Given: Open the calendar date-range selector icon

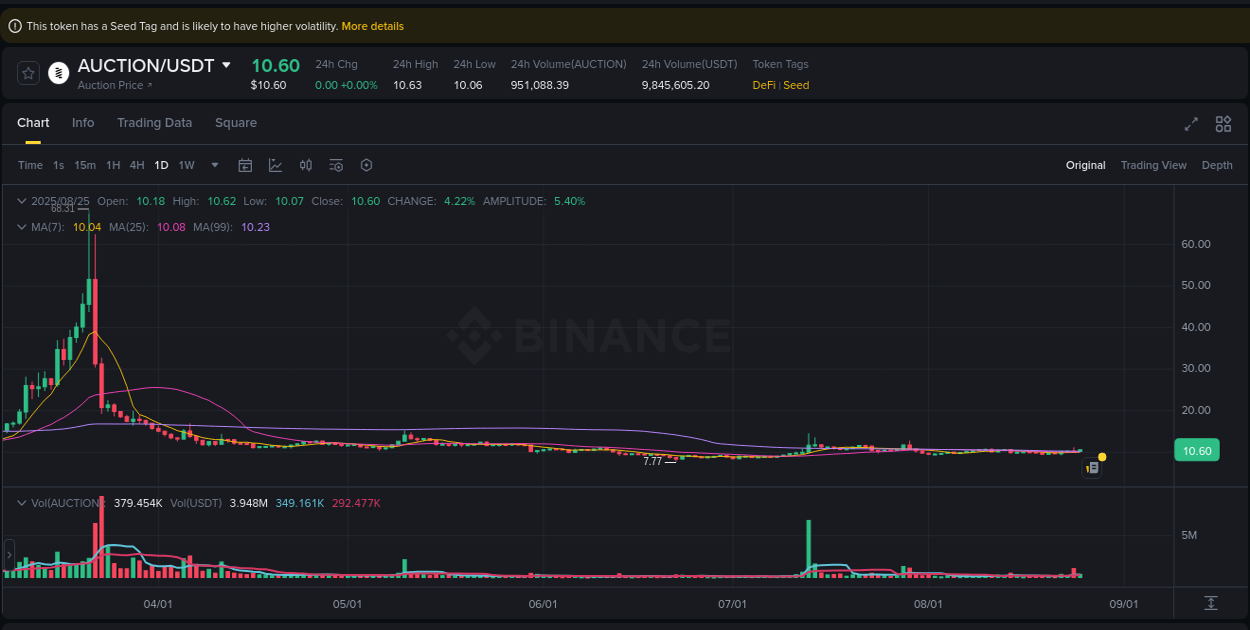Looking at the screenshot, I should click(x=245, y=164).
